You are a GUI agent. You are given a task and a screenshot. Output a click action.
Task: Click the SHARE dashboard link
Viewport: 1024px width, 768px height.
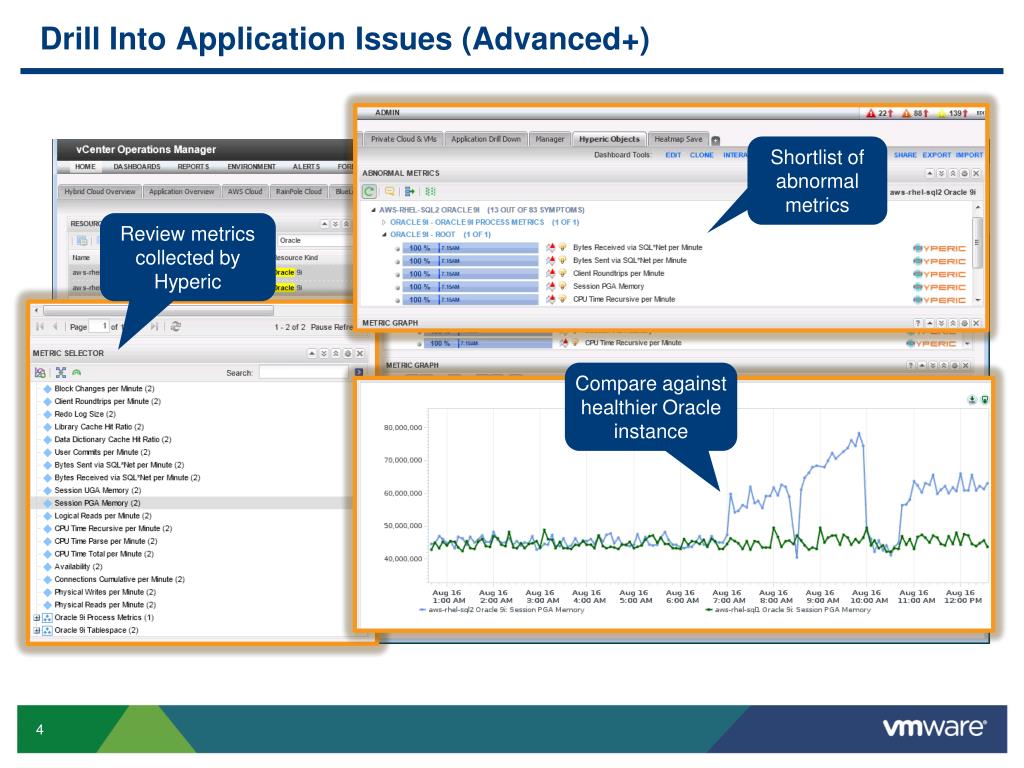[905, 155]
